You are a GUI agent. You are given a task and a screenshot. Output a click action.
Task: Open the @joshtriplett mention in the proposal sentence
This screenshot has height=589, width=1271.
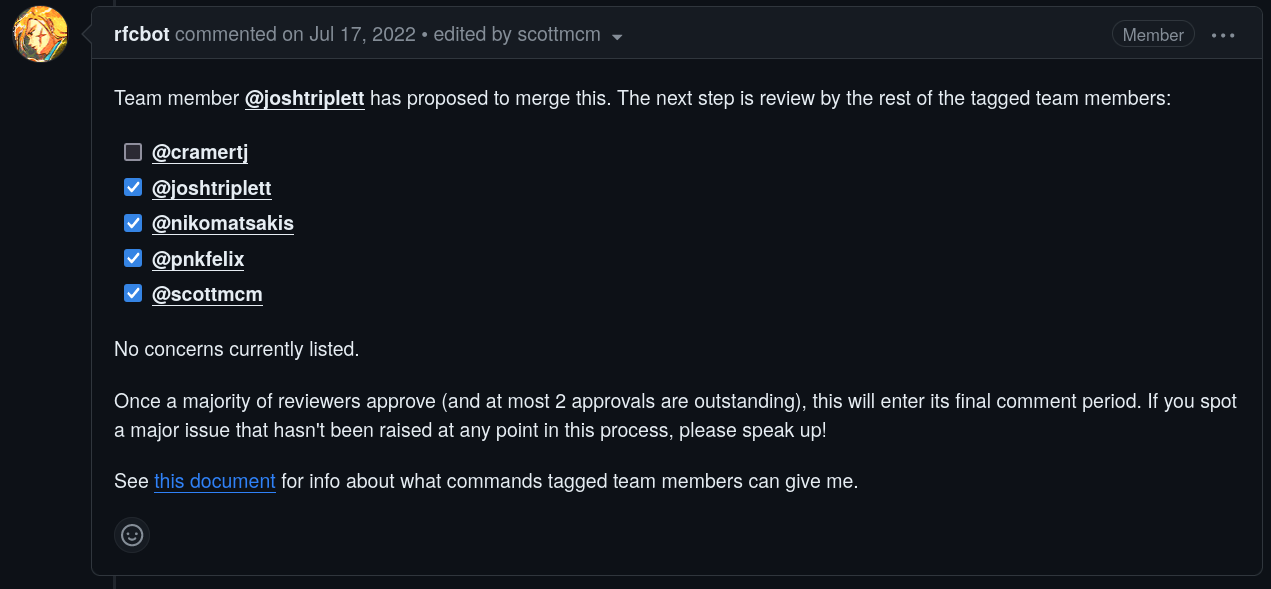tap(304, 99)
